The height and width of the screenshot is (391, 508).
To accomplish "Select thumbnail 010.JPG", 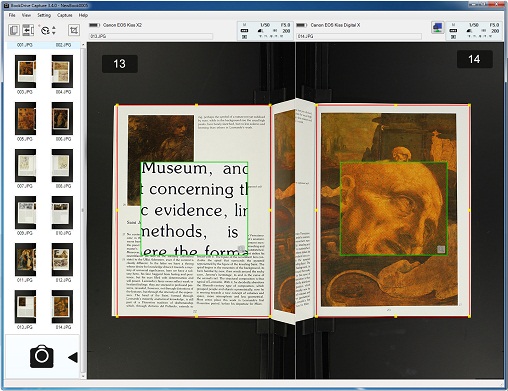I will [62, 212].
